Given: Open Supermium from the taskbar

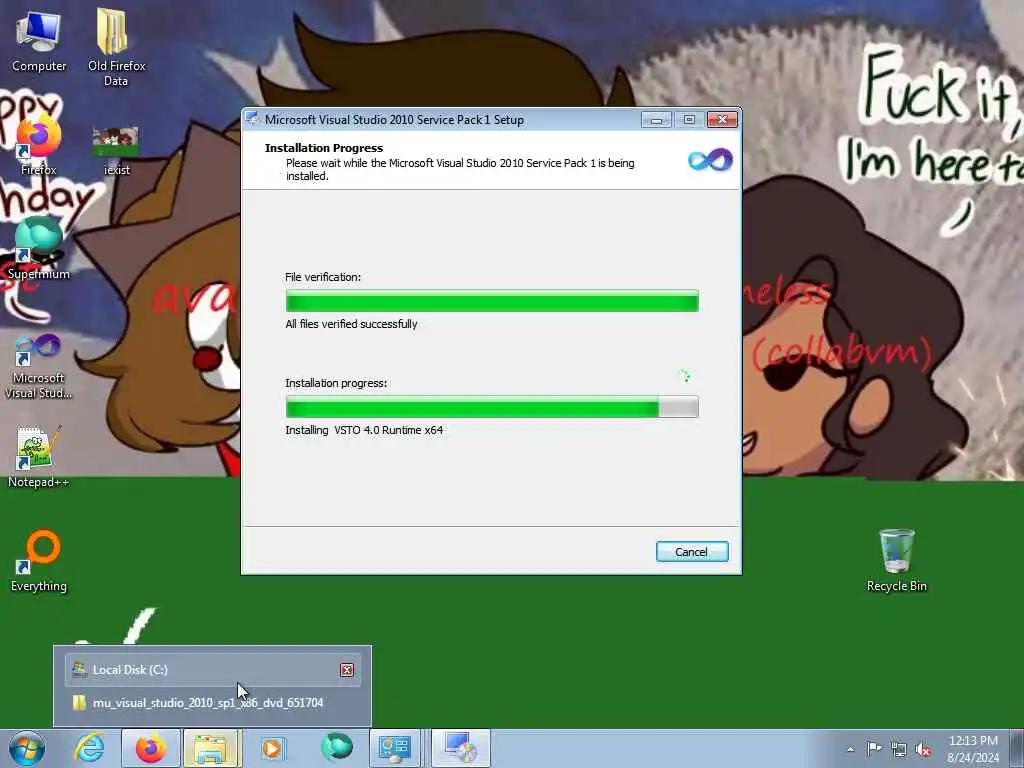Looking at the screenshot, I should pyautogui.click(x=336, y=748).
